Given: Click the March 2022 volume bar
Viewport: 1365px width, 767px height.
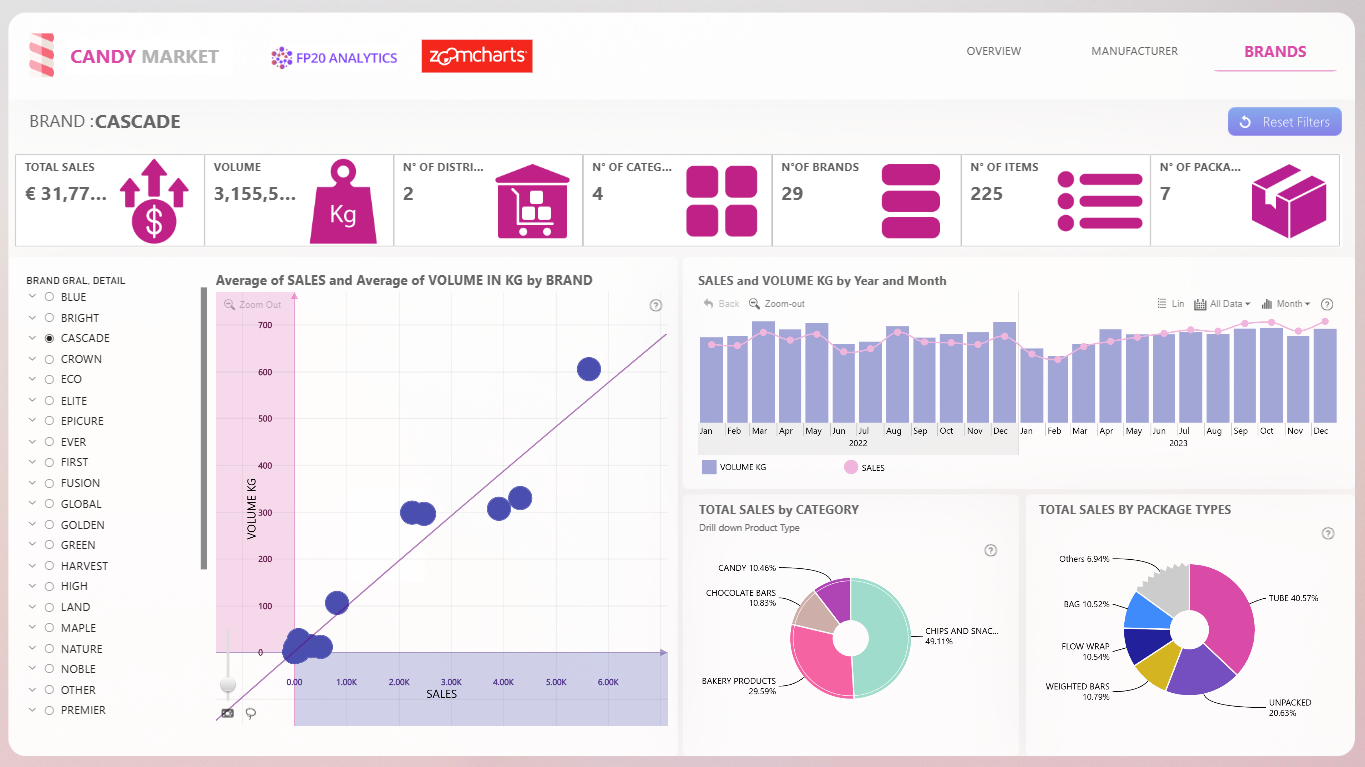Looking at the screenshot, I should point(763,372).
